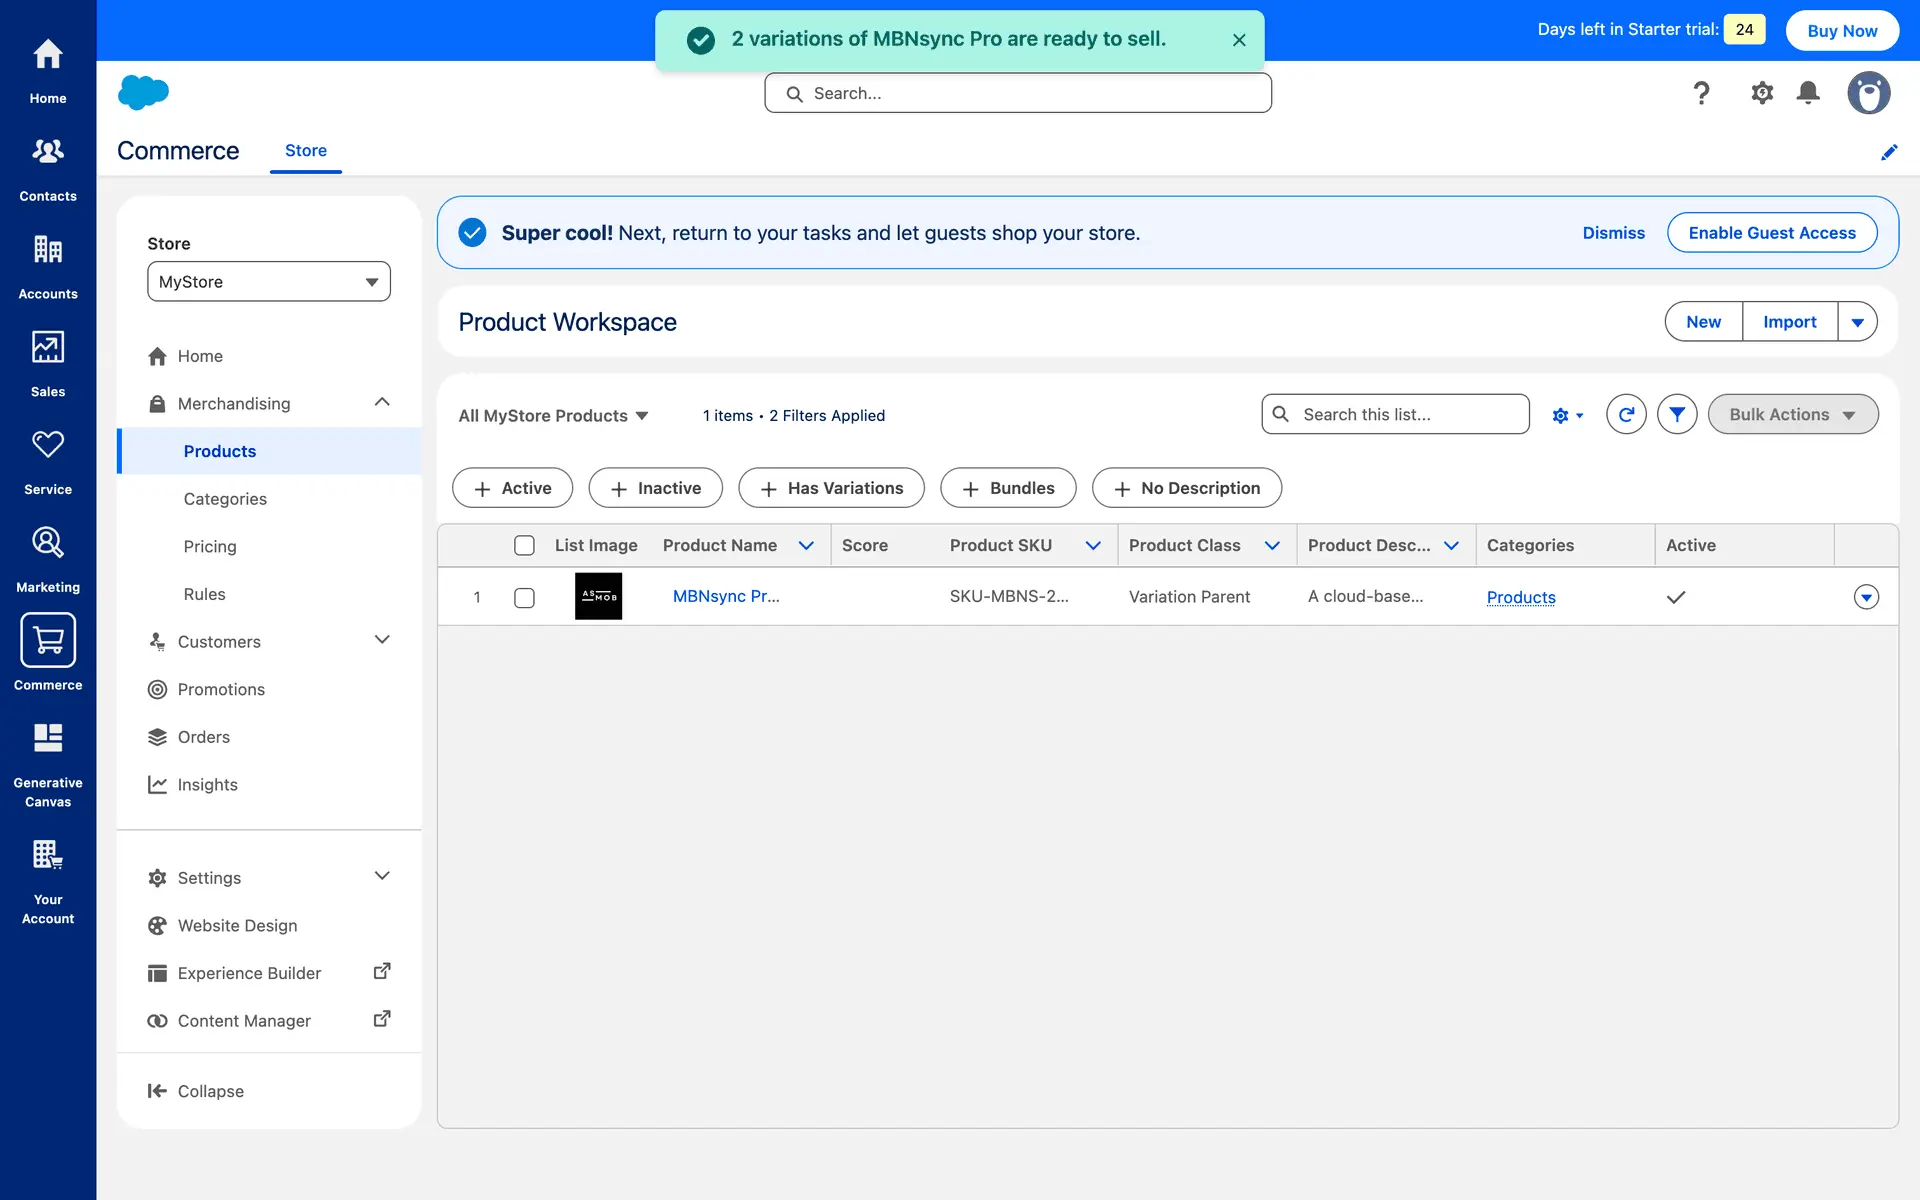Click the pencil edit page icon
This screenshot has height=1200, width=1920.
tap(1889, 152)
